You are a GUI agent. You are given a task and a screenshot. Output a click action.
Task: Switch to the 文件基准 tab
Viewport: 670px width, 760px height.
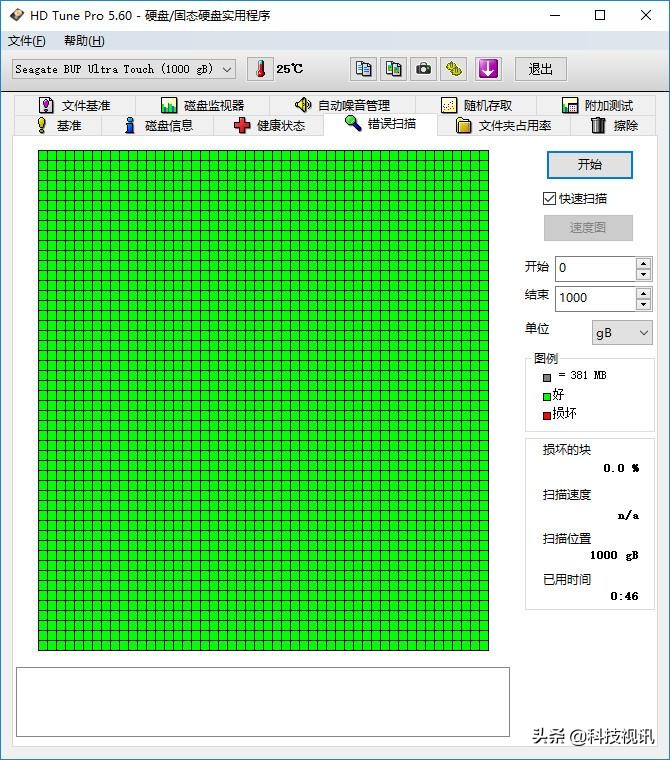coord(75,105)
